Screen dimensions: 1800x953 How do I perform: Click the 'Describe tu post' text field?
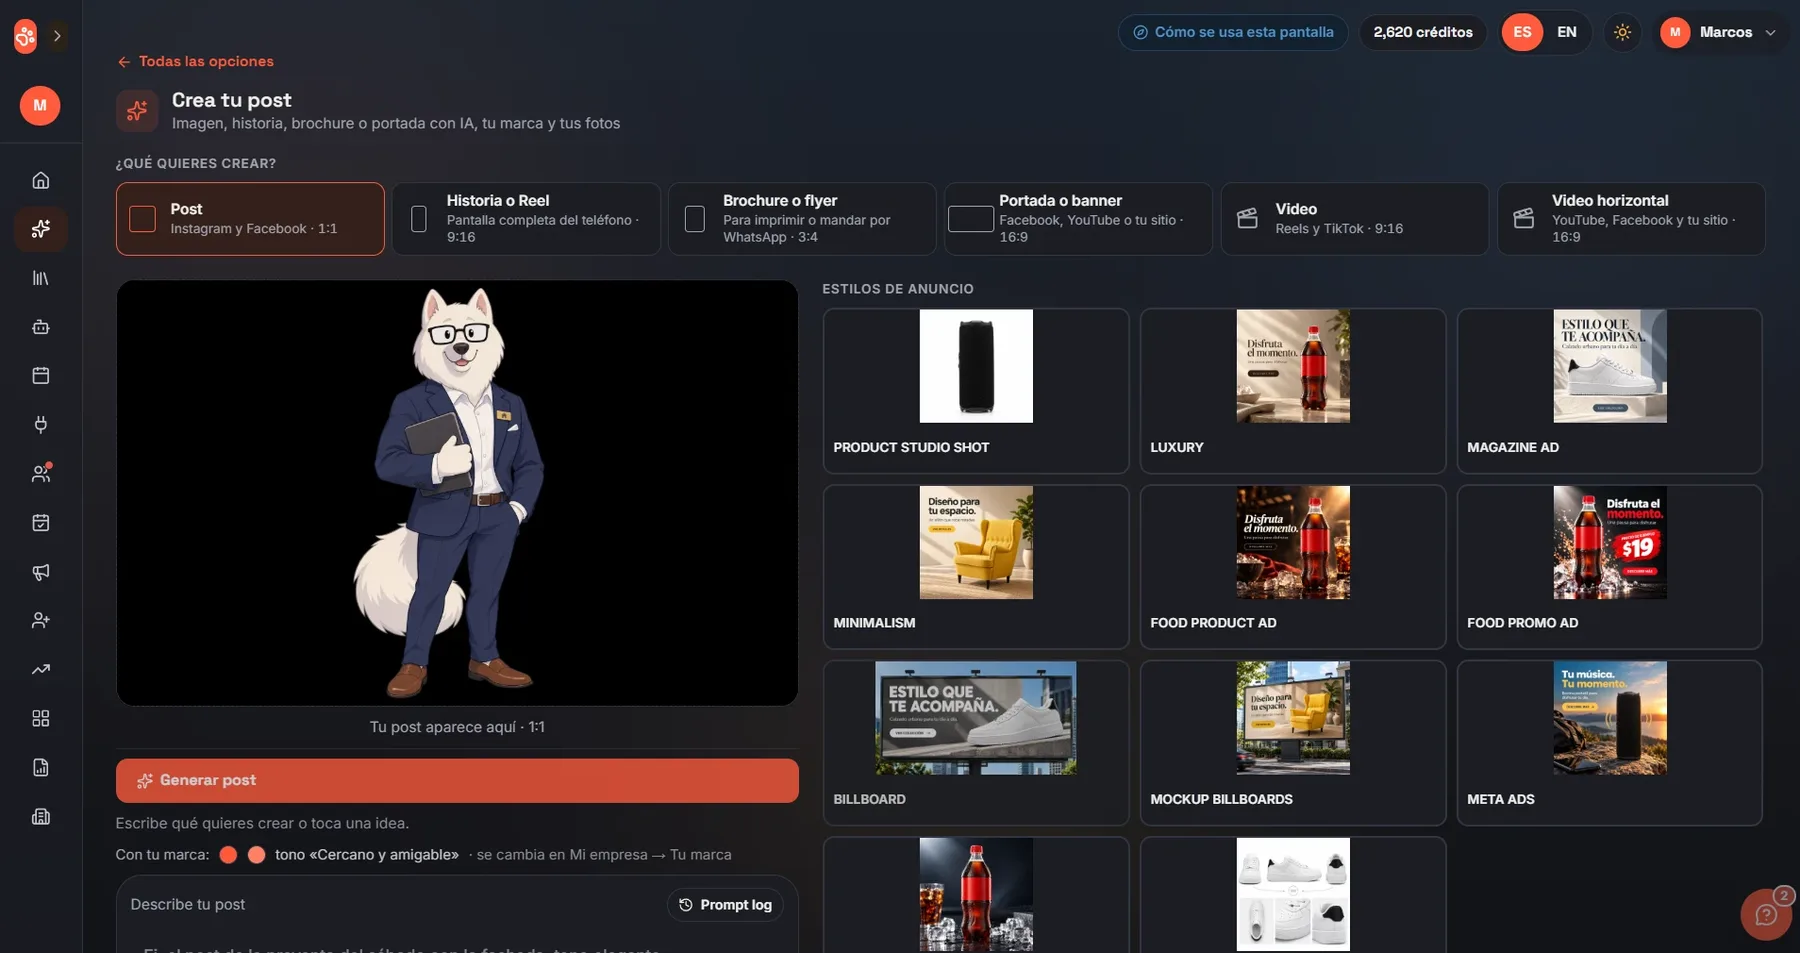(x=457, y=915)
